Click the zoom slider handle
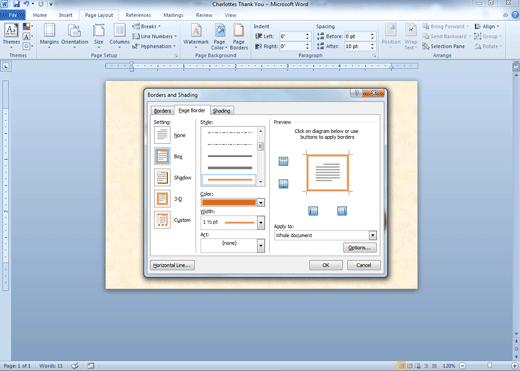520x371 pixels. point(489,366)
